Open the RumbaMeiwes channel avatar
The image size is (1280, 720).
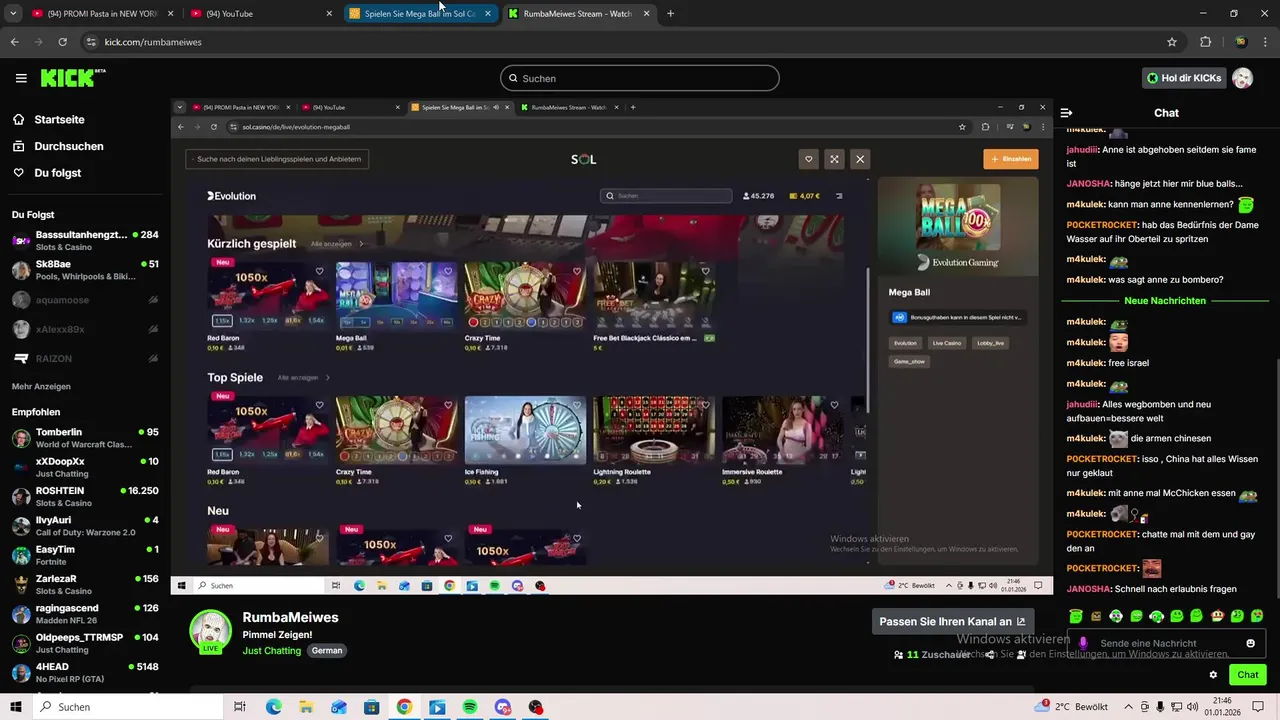[211, 630]
